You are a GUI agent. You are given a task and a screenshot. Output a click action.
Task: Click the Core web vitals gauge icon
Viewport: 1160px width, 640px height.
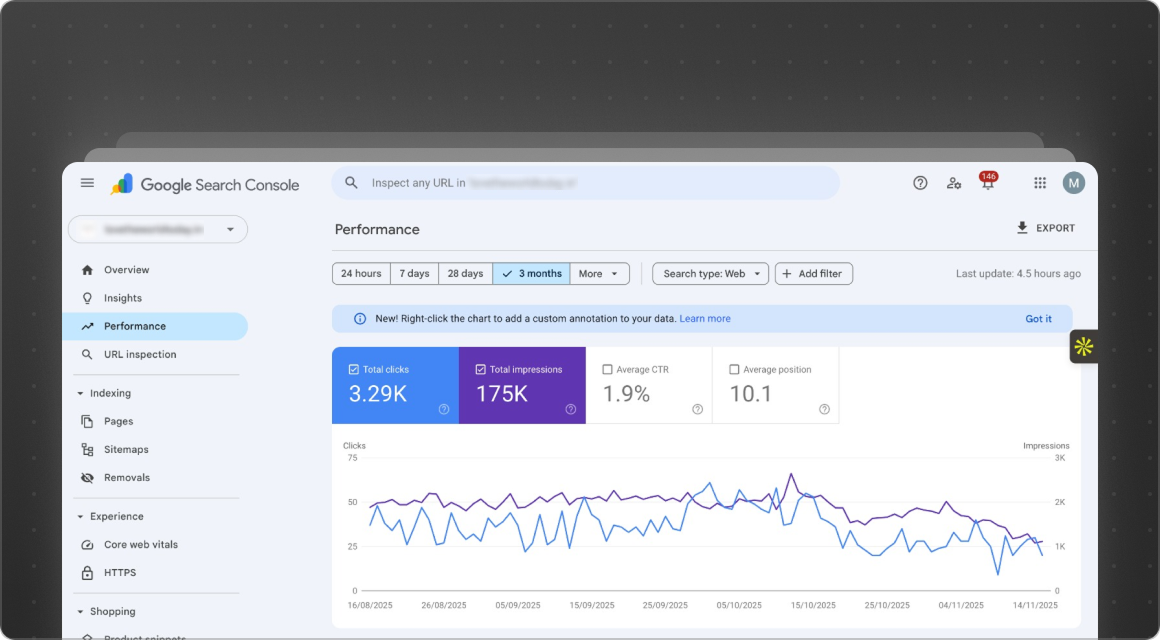87,545
